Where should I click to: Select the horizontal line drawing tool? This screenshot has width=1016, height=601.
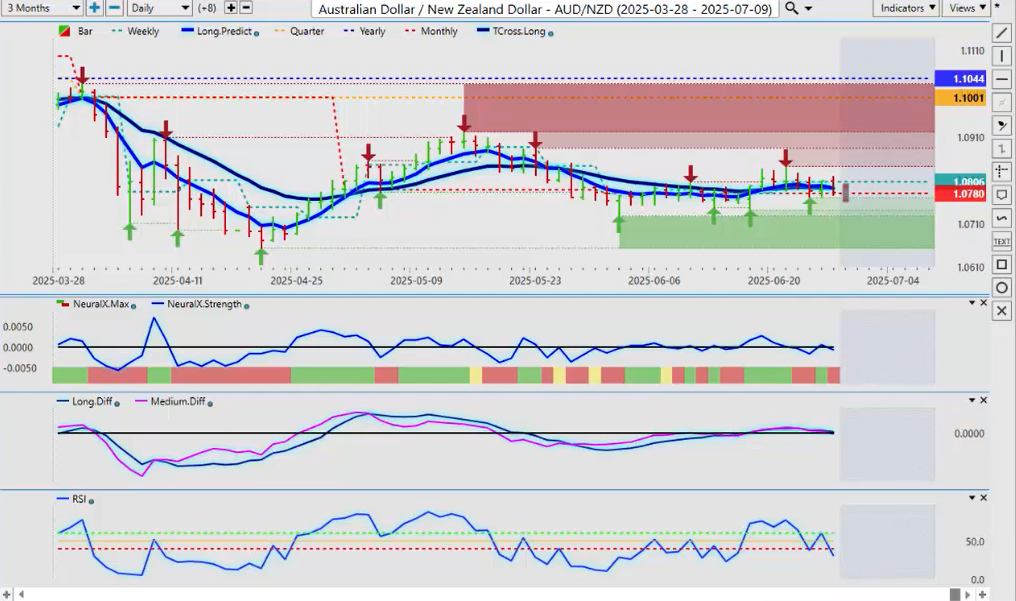point(1002,79)
